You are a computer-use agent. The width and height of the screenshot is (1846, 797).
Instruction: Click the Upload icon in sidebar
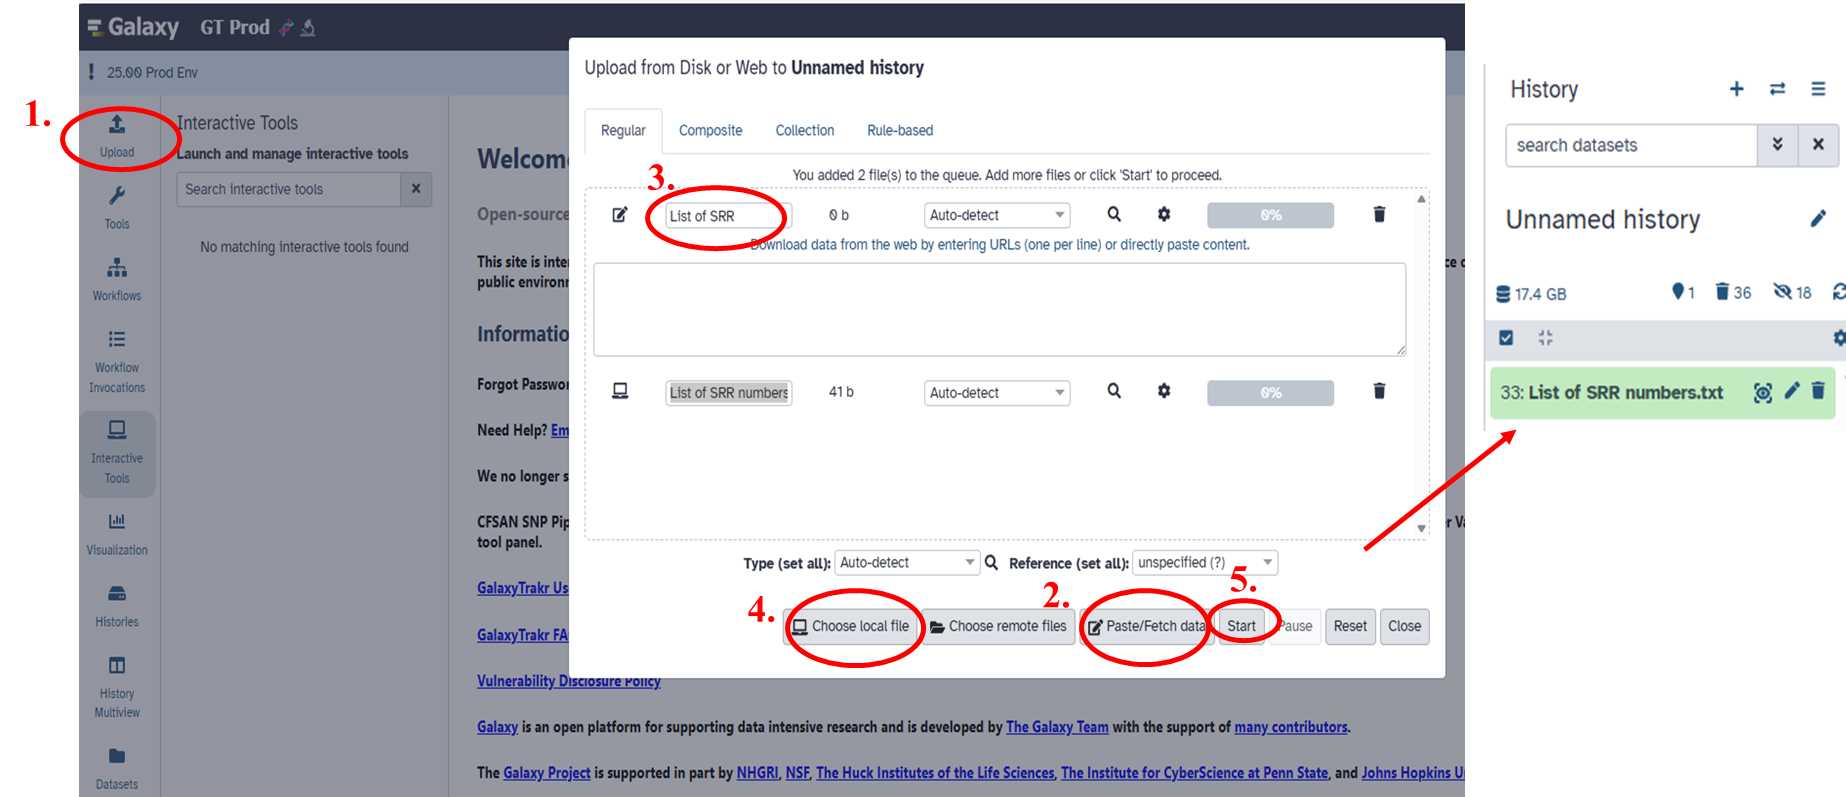117,135
